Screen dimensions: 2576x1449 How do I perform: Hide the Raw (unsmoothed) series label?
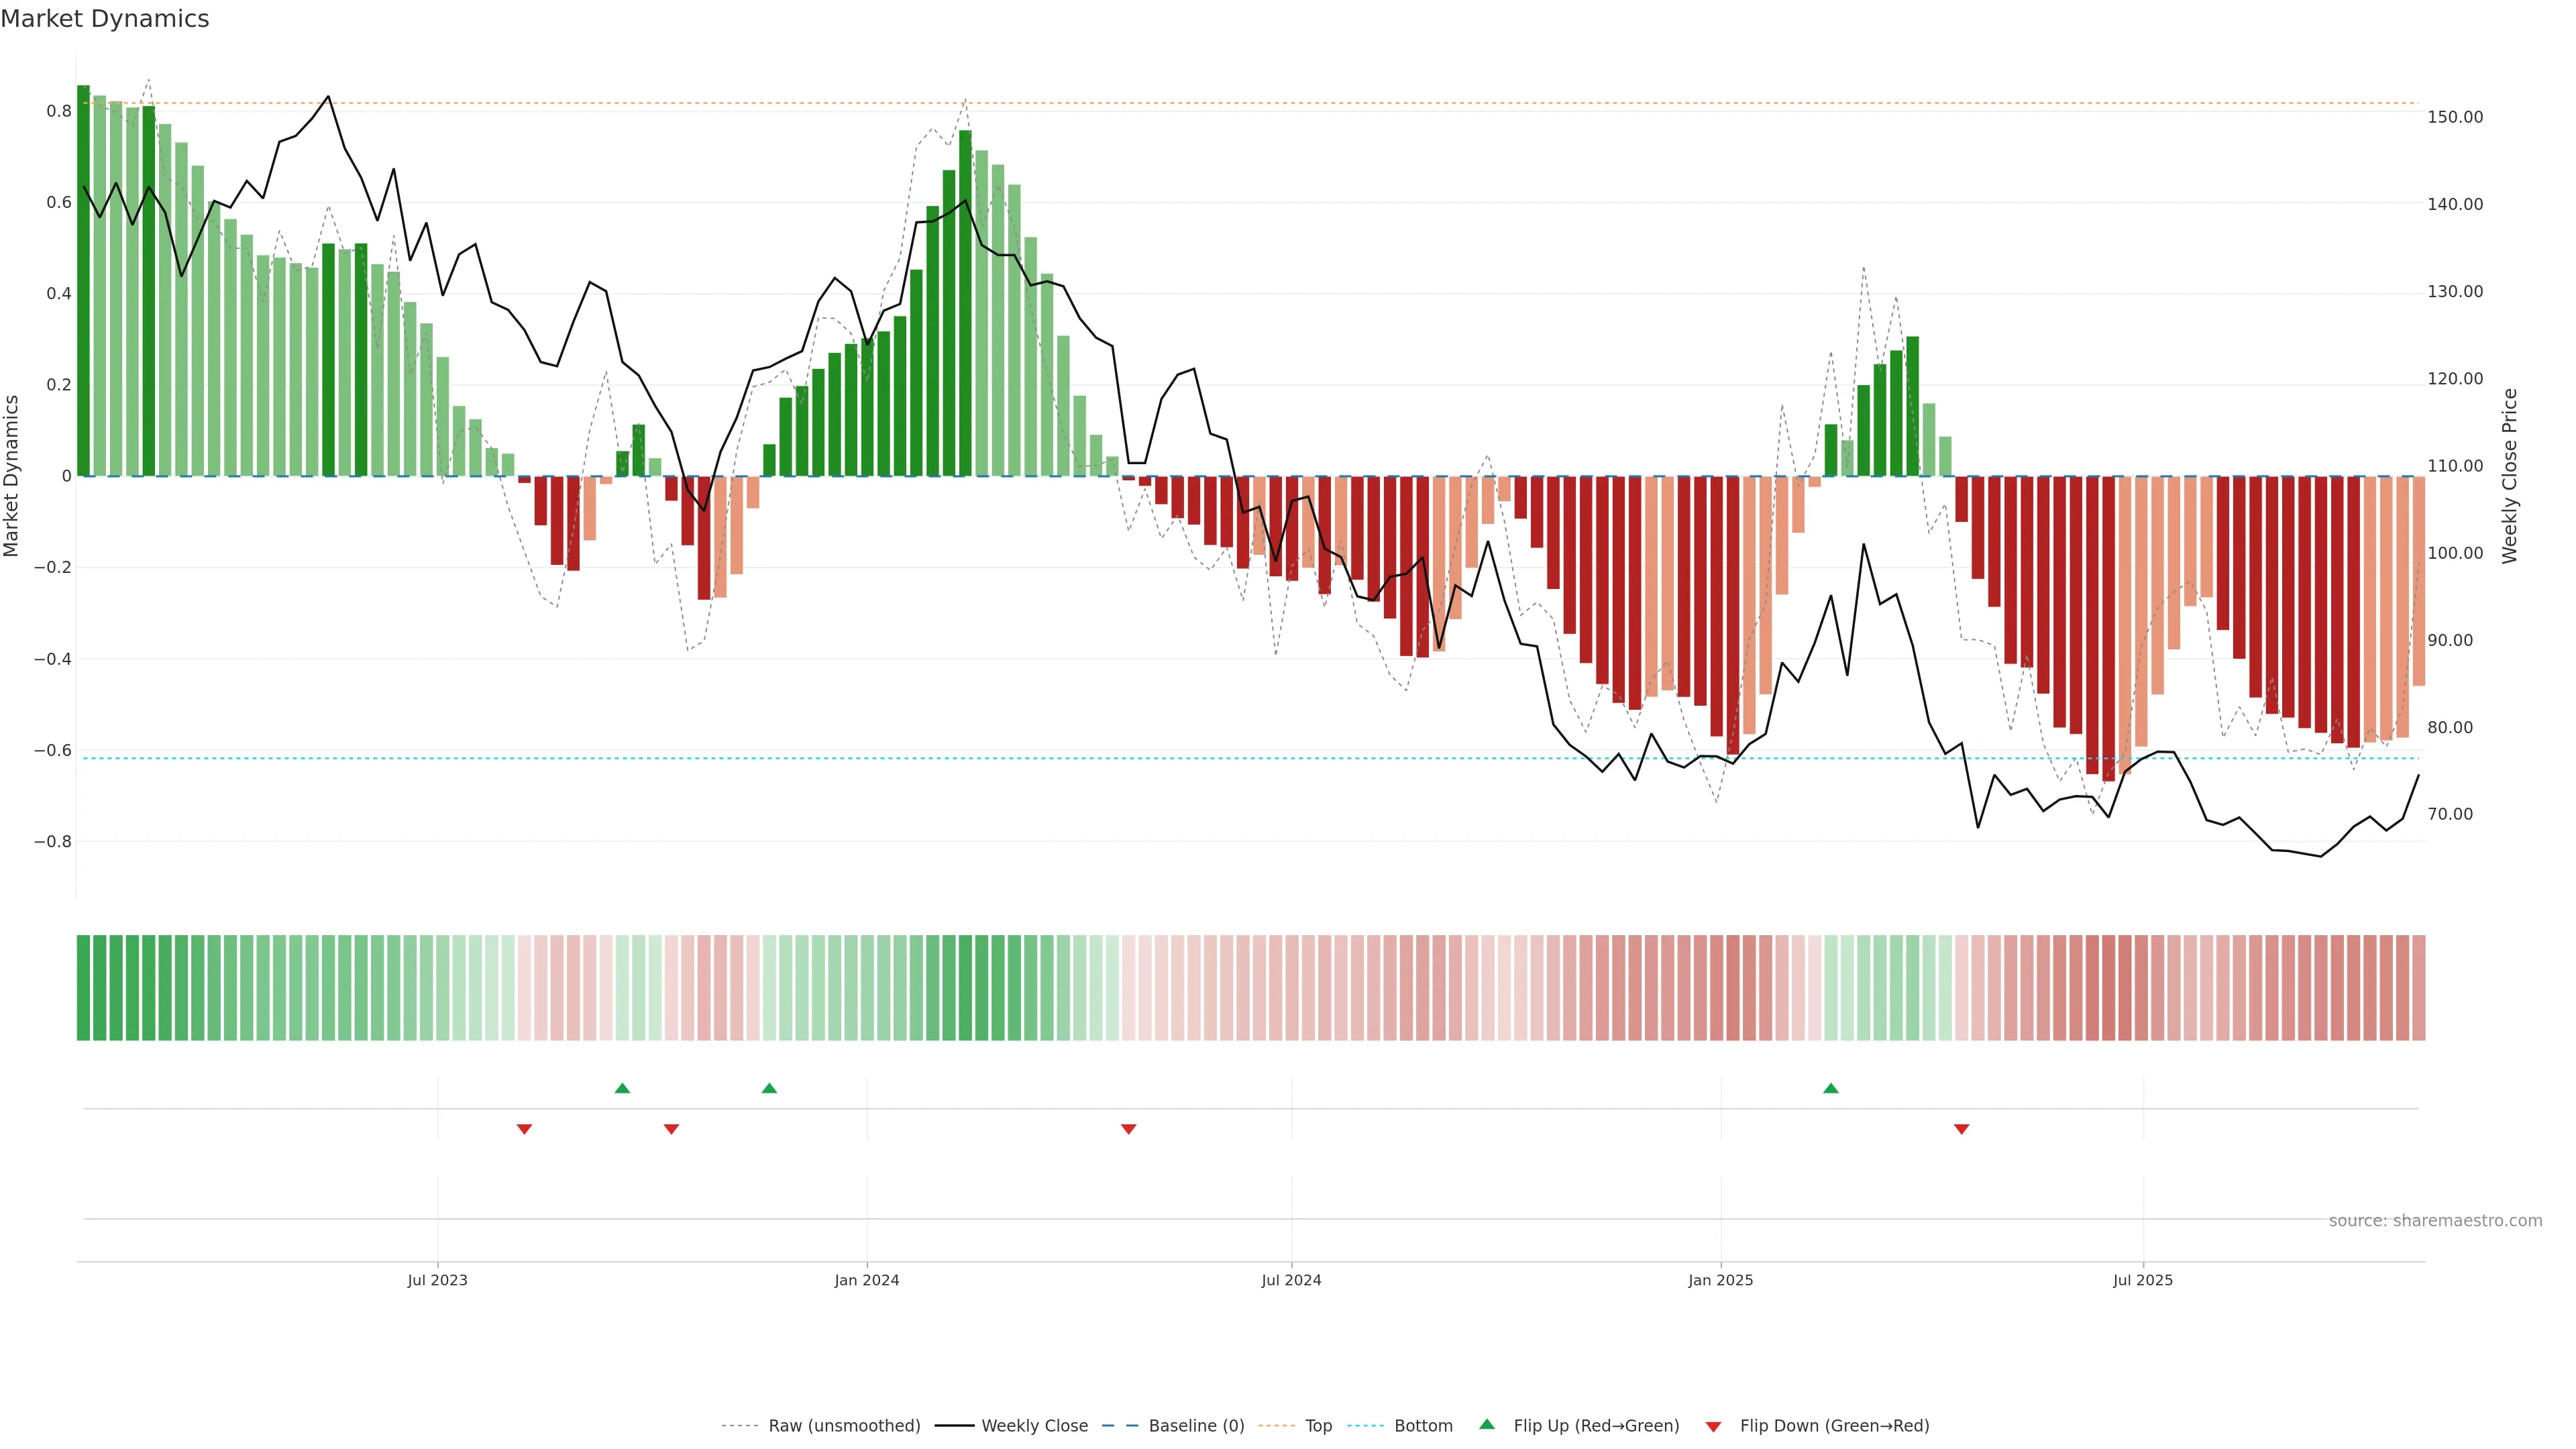(844, 1426)
